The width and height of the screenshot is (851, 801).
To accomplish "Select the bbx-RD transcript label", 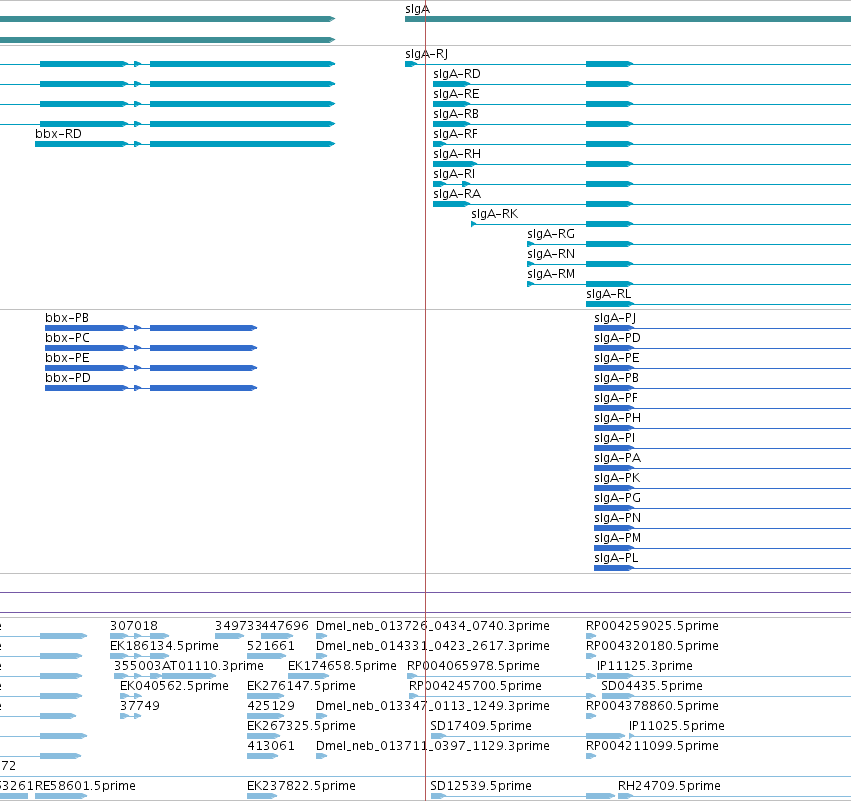I will tap(59, 134).
